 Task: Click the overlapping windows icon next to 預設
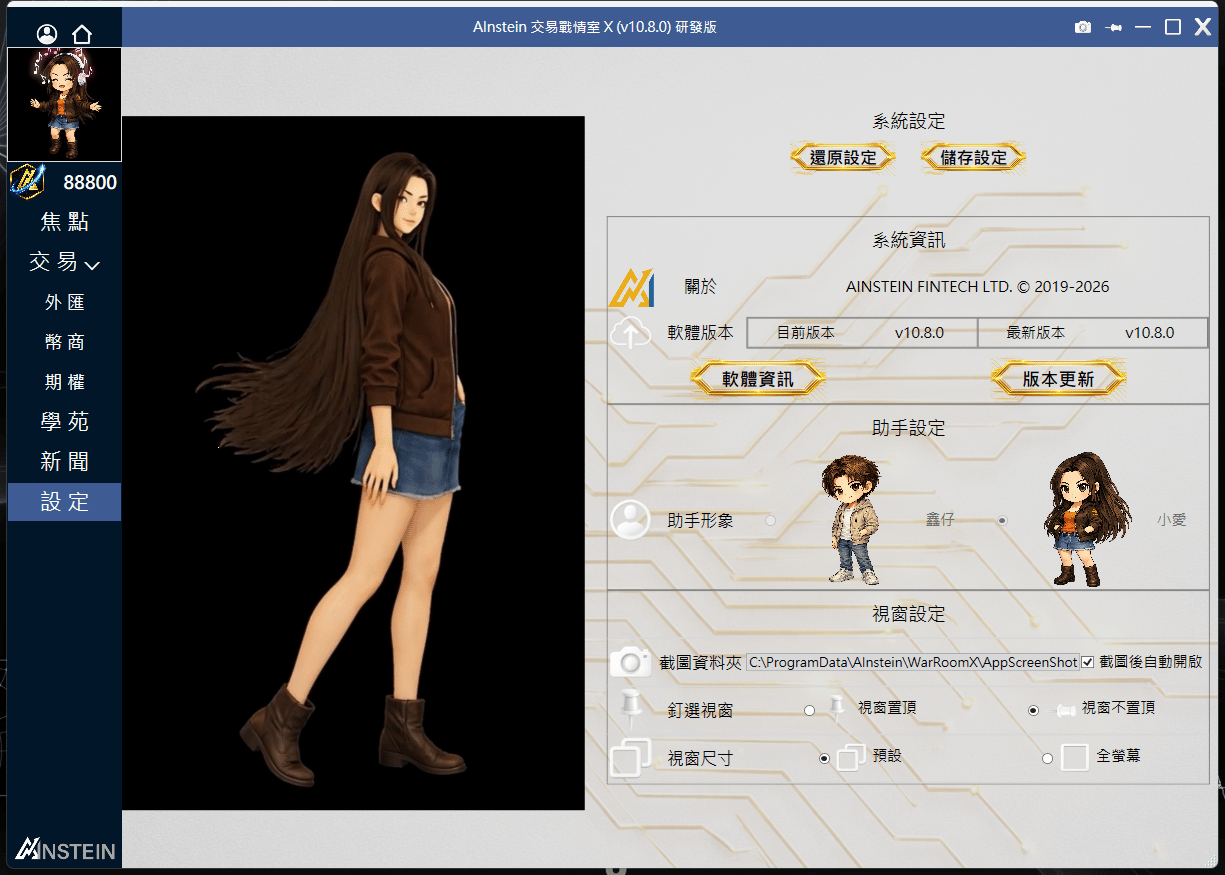[x=851, y=757]
